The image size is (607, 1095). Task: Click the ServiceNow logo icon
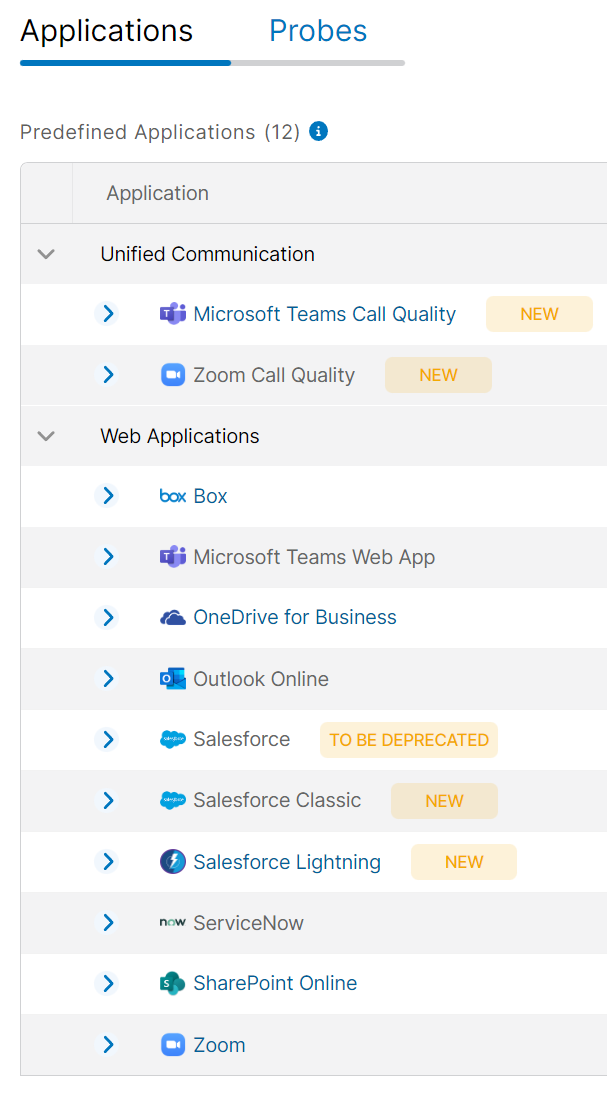173,923
